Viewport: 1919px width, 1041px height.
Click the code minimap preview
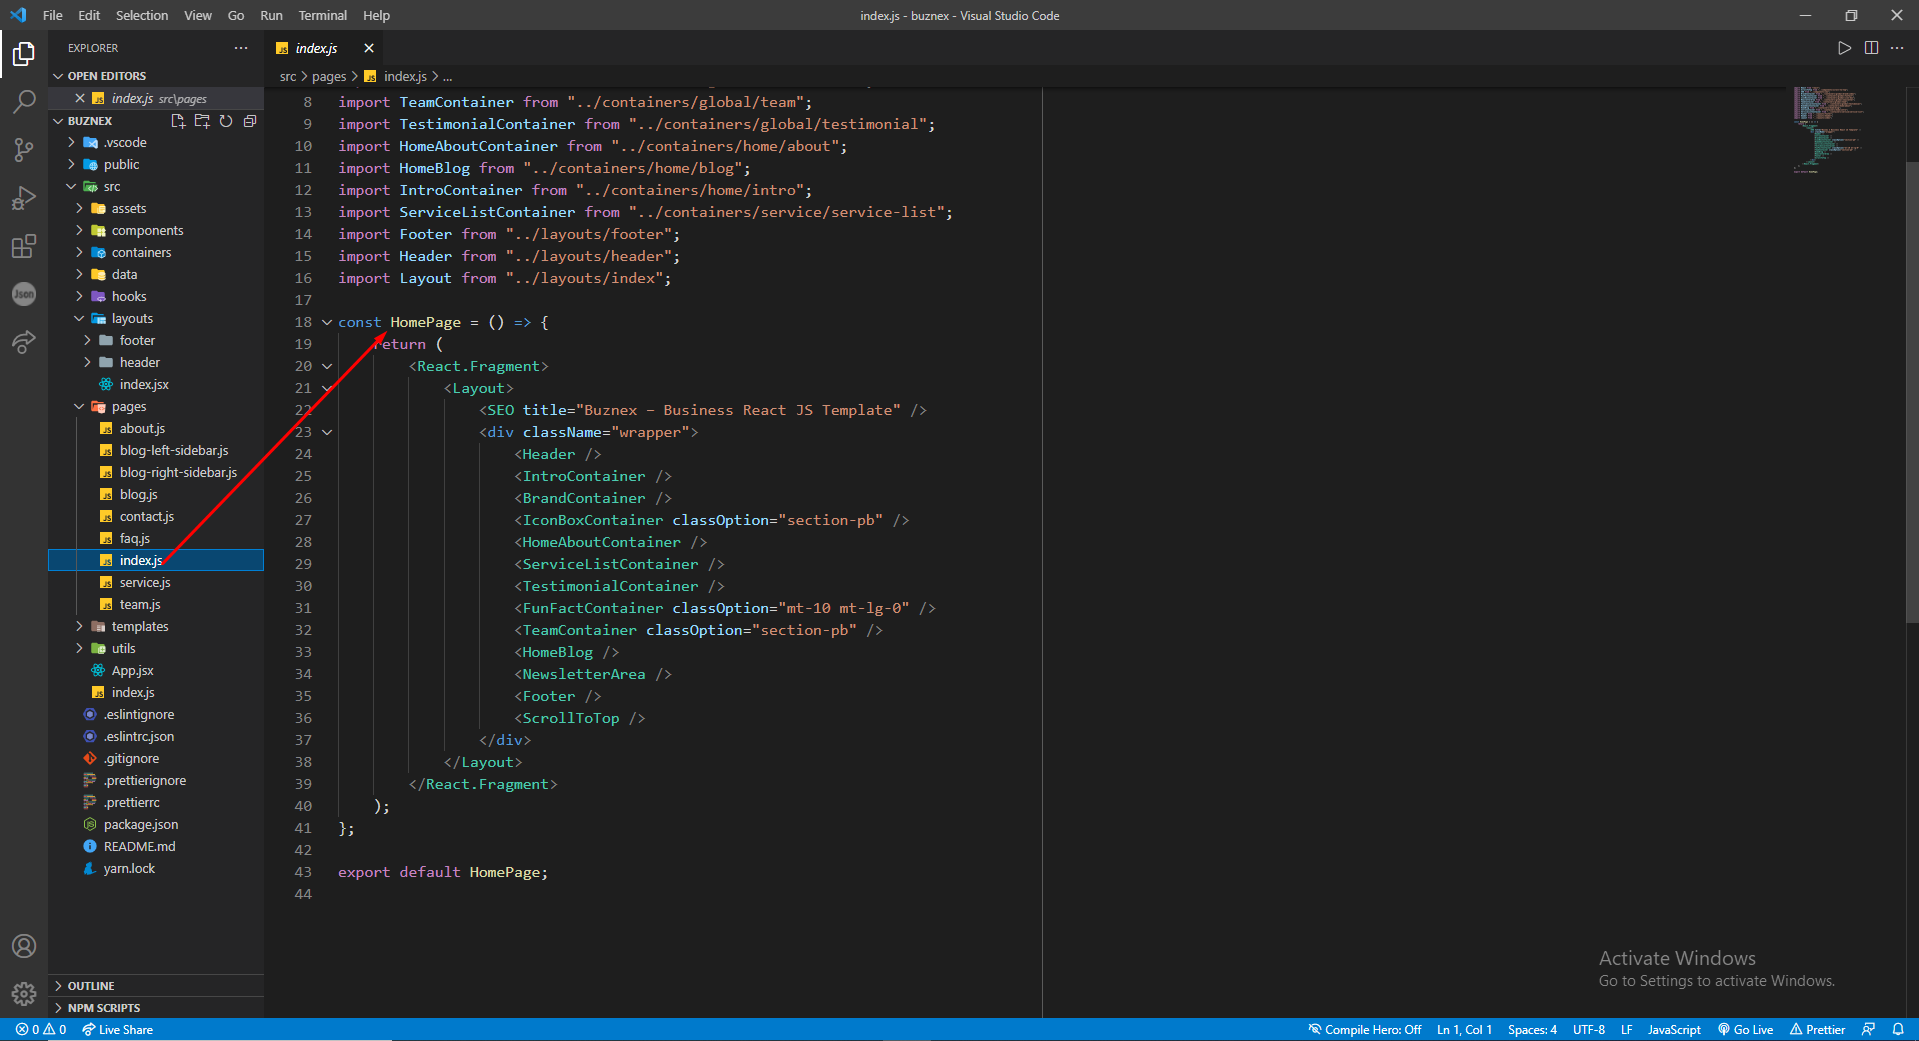[1829, 130]
